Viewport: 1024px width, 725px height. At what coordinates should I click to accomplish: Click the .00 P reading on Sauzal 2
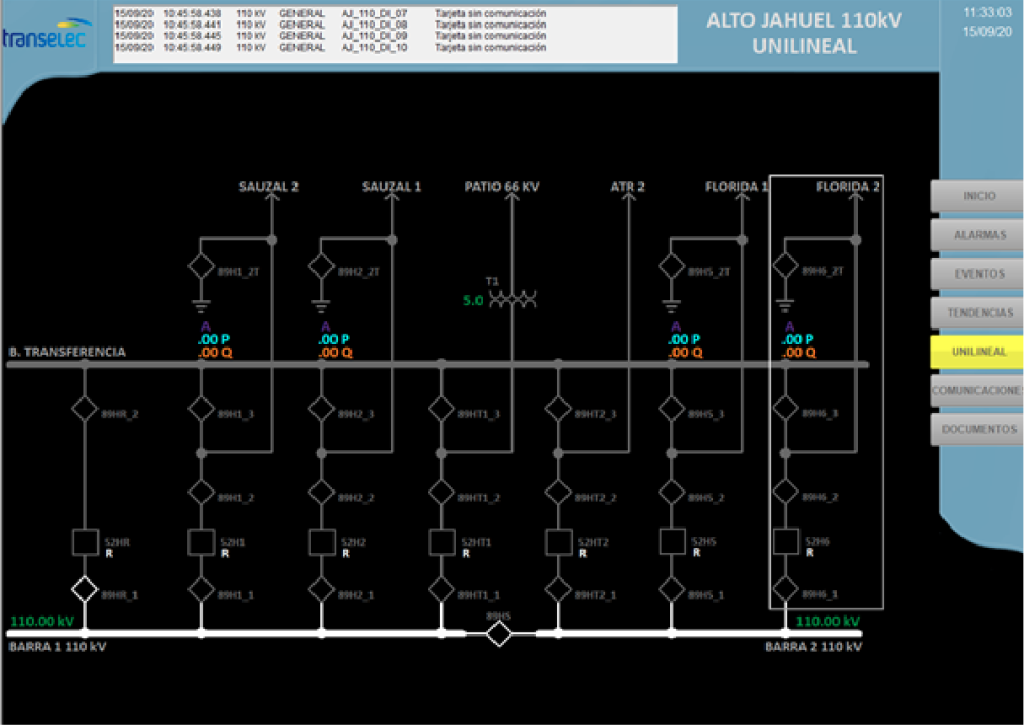tap(214, 339)
